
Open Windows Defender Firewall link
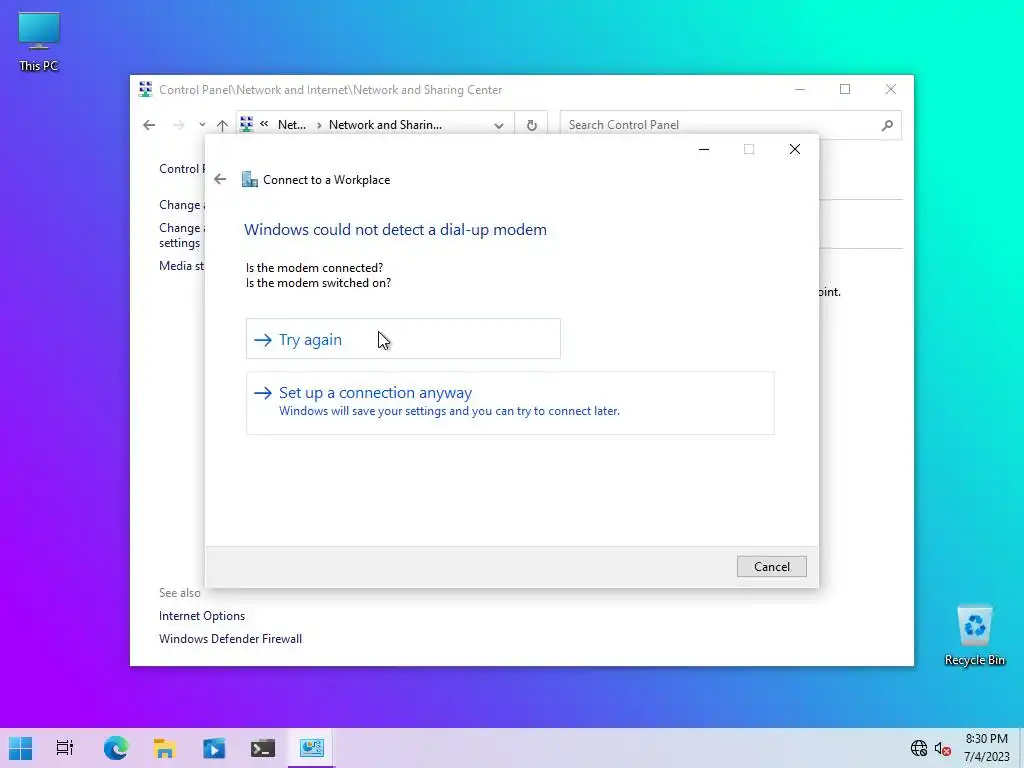pos(231,639)
